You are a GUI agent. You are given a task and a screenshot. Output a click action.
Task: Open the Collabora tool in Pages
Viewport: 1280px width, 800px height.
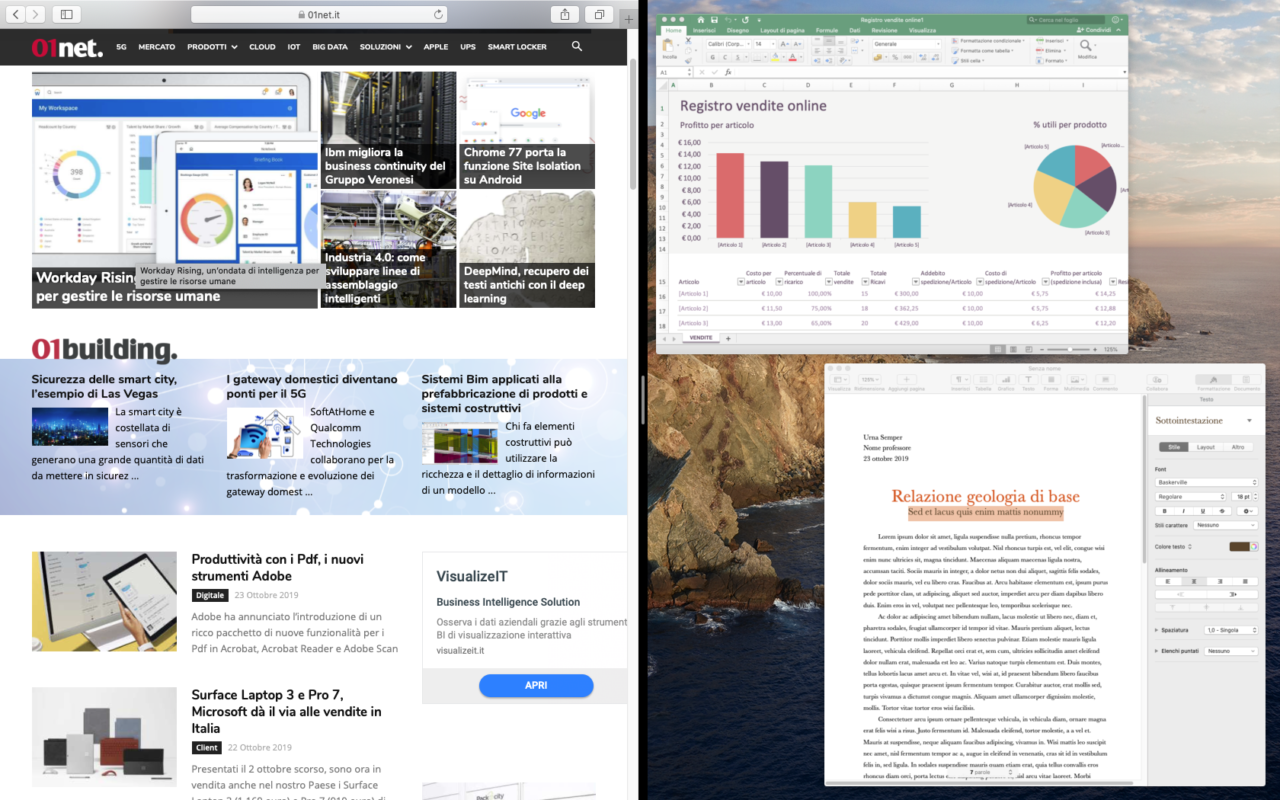point(1156,381)
